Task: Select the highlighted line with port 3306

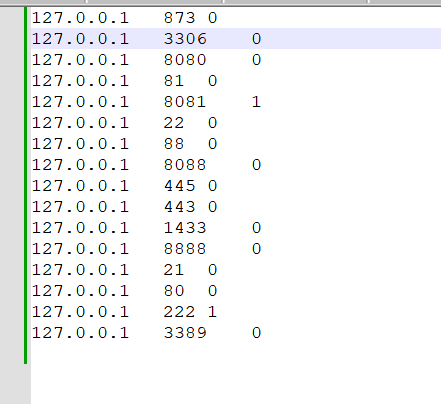Action: tap(236, 39)
